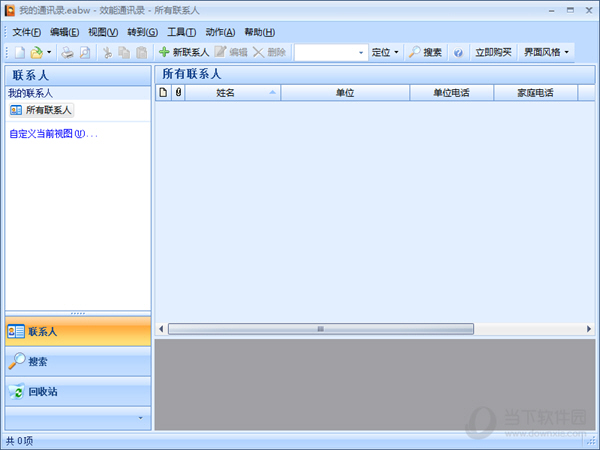
Task: Click the horizontal scrollbar thumb
Action: 321,329
